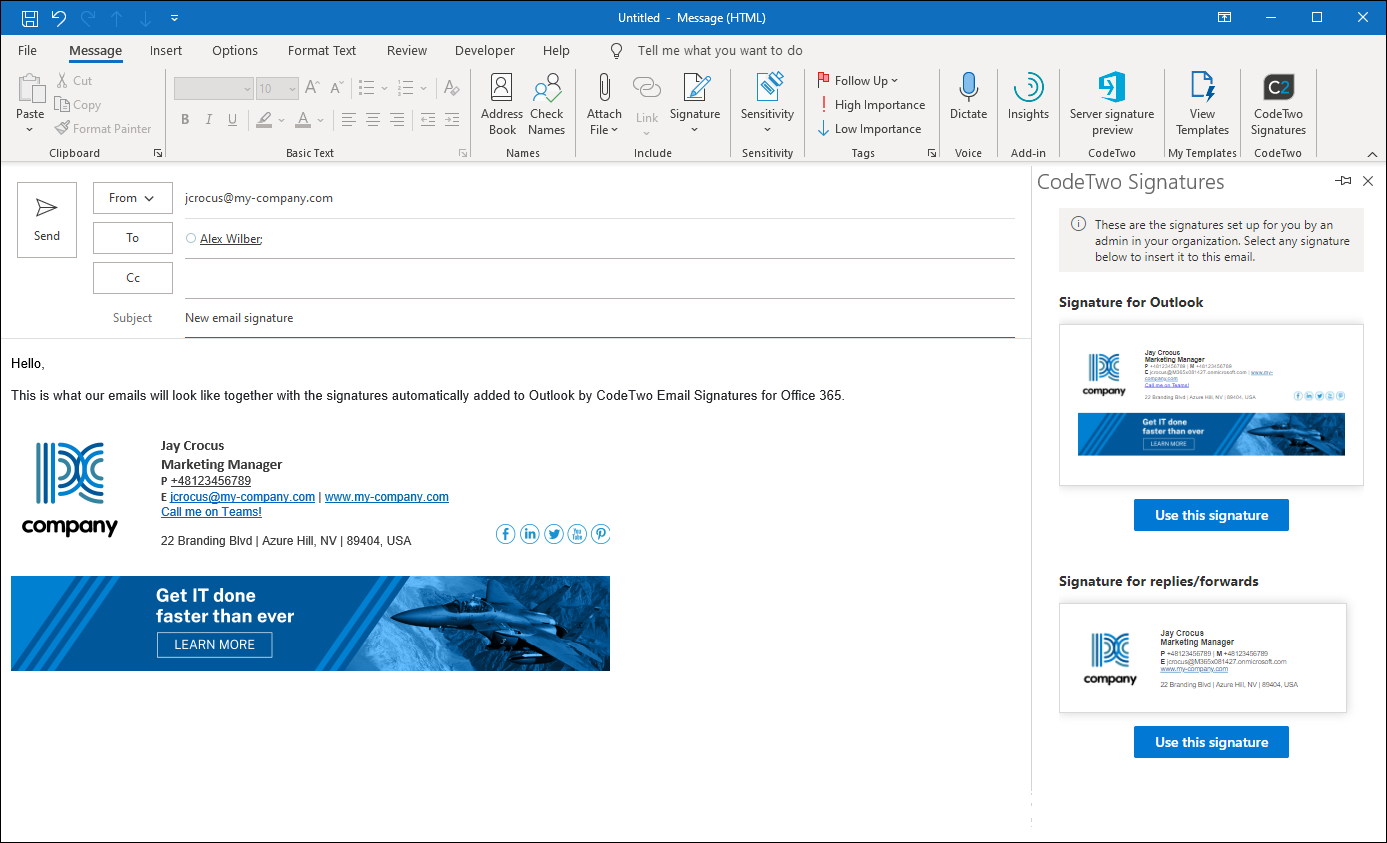Open the Tags dialog launcher
The height and width of the screenshot is (843, 1387).
pyautogui.click(x=932, y=153)
